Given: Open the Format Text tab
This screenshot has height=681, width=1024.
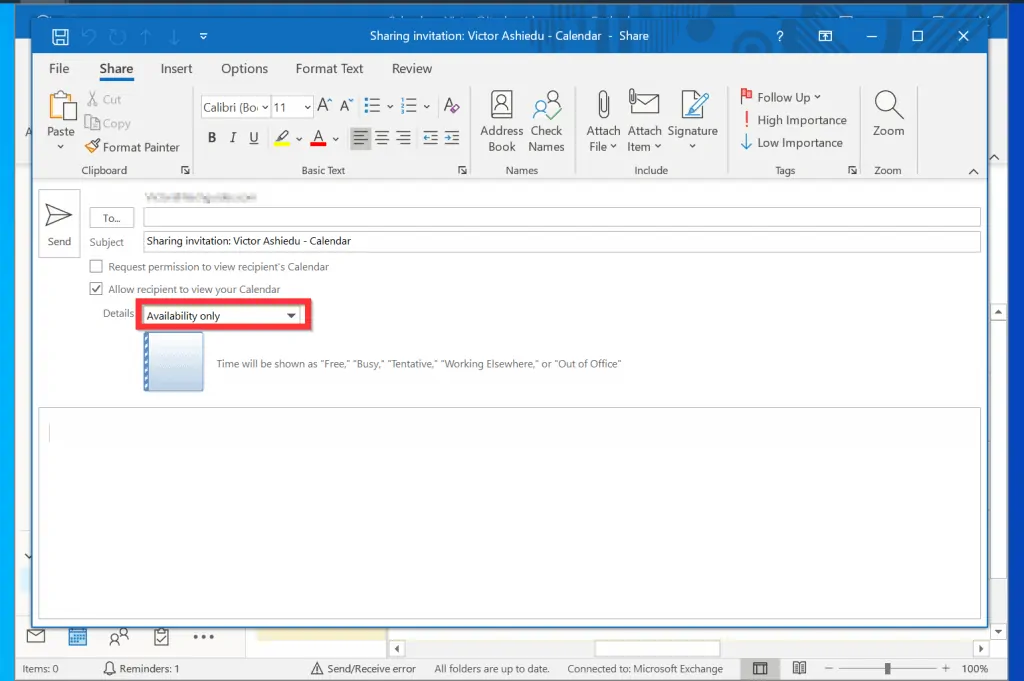Looking at the screenshot, I should point(329,69).
